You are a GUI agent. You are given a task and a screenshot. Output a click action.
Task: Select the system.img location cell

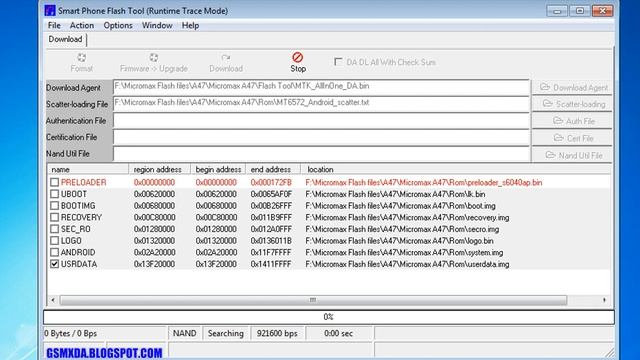pyautogui.click(x=404, y=252)
